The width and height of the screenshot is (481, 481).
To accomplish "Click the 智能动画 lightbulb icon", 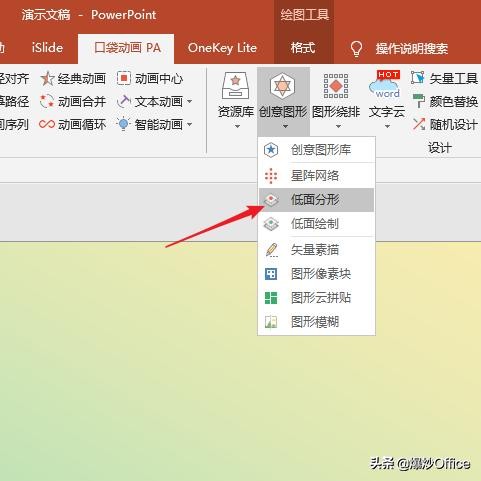I will click(x=123, y=124).
